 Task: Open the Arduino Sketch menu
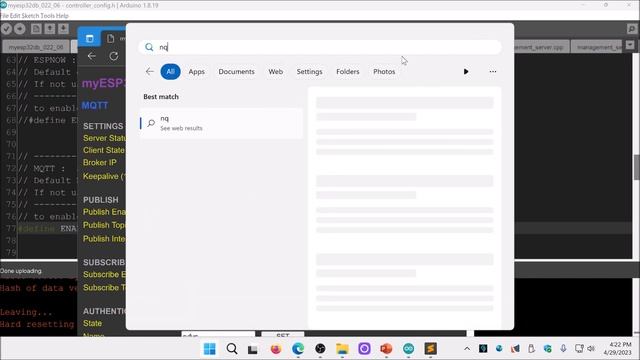(30, 16)
